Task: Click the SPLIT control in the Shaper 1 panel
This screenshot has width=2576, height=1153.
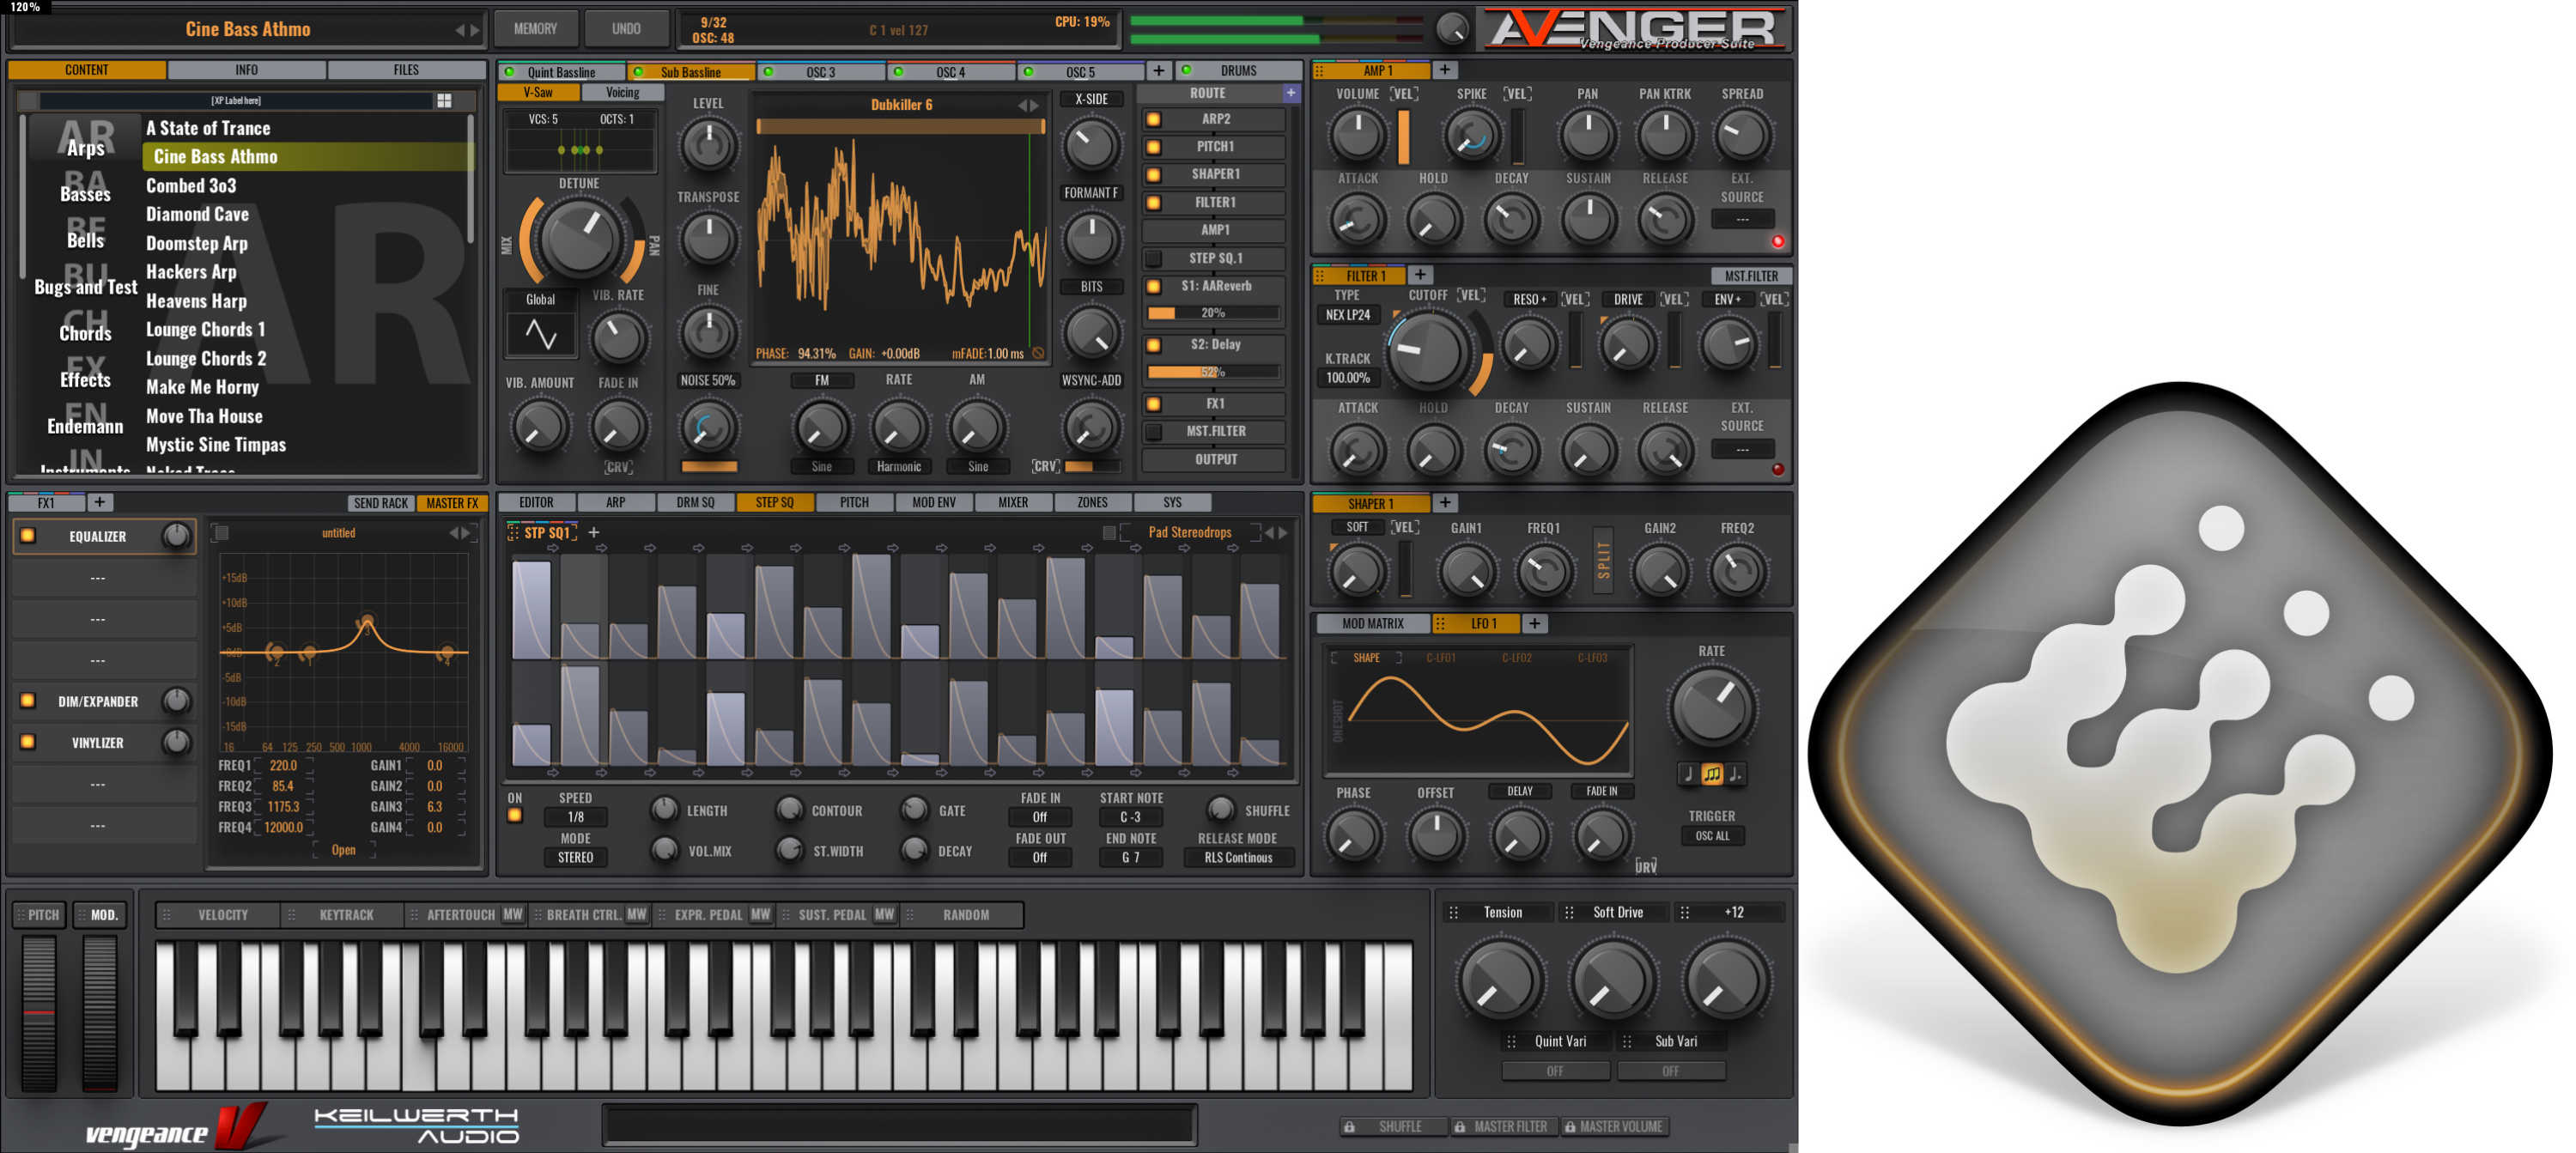Action: 1602,560
